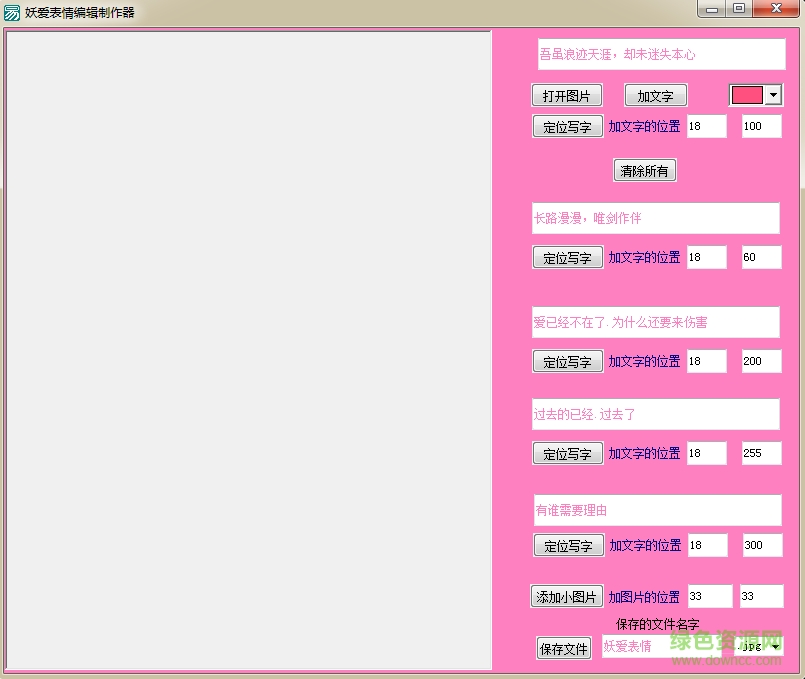Viewport: 805px width, 679px height.
Task: Click 定位写字 button beneath 爱已经不在了 text
Action: 568,362
